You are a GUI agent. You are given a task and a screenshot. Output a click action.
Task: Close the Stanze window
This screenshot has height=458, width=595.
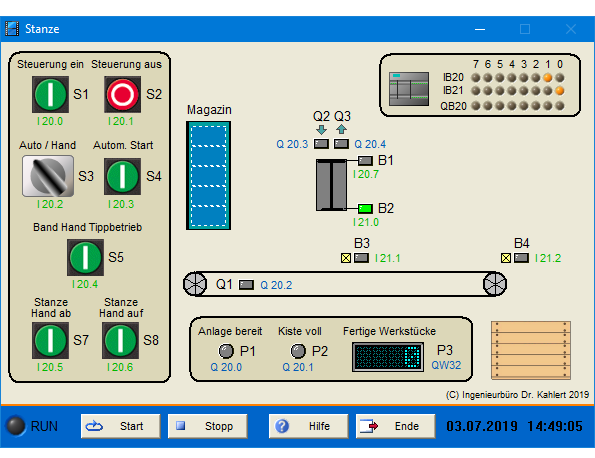pos(571,29)
